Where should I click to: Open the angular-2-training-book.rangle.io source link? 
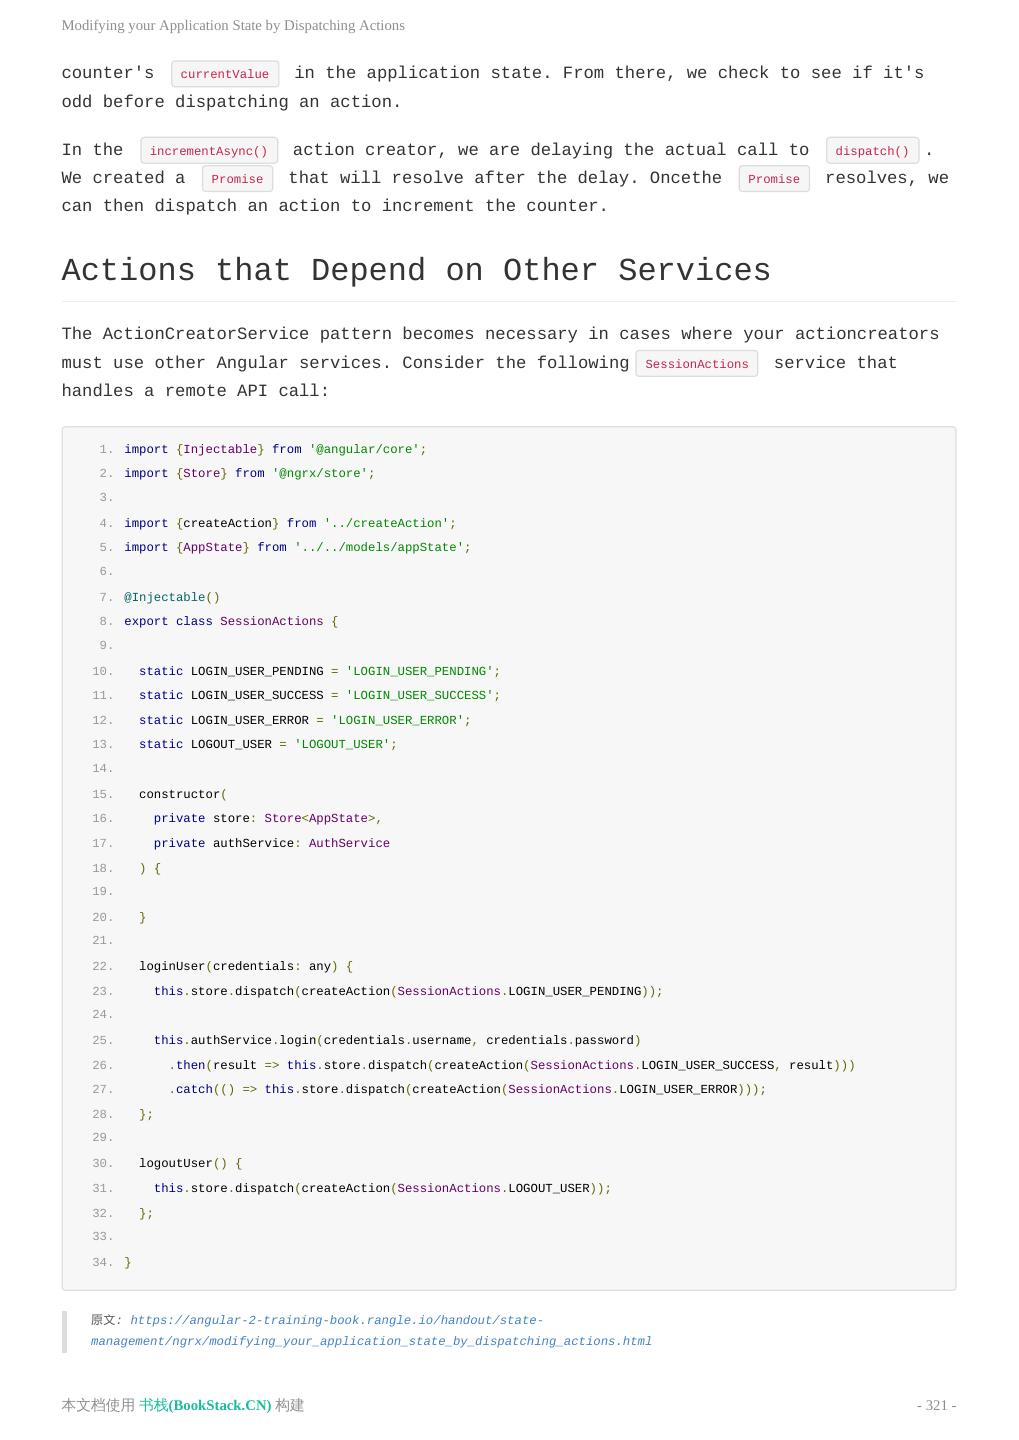tap(371, 1331)
